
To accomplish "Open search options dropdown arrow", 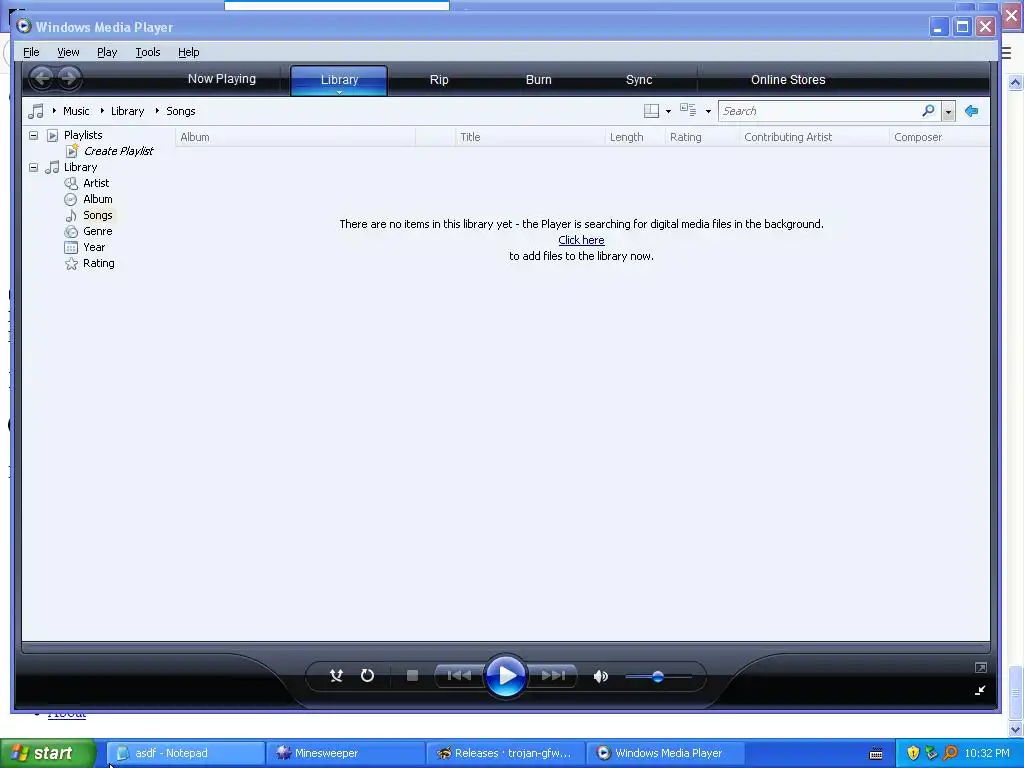I will pyautogui.click(x=948, y=112).
